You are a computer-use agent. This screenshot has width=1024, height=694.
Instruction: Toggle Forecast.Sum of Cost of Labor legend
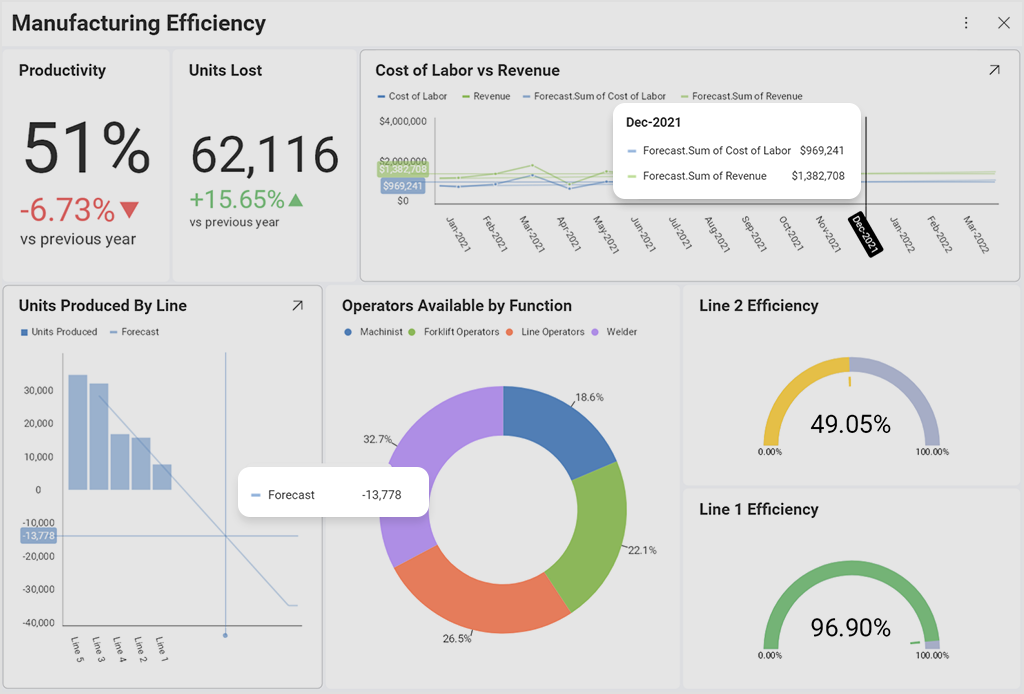click(x=599, y=97)
